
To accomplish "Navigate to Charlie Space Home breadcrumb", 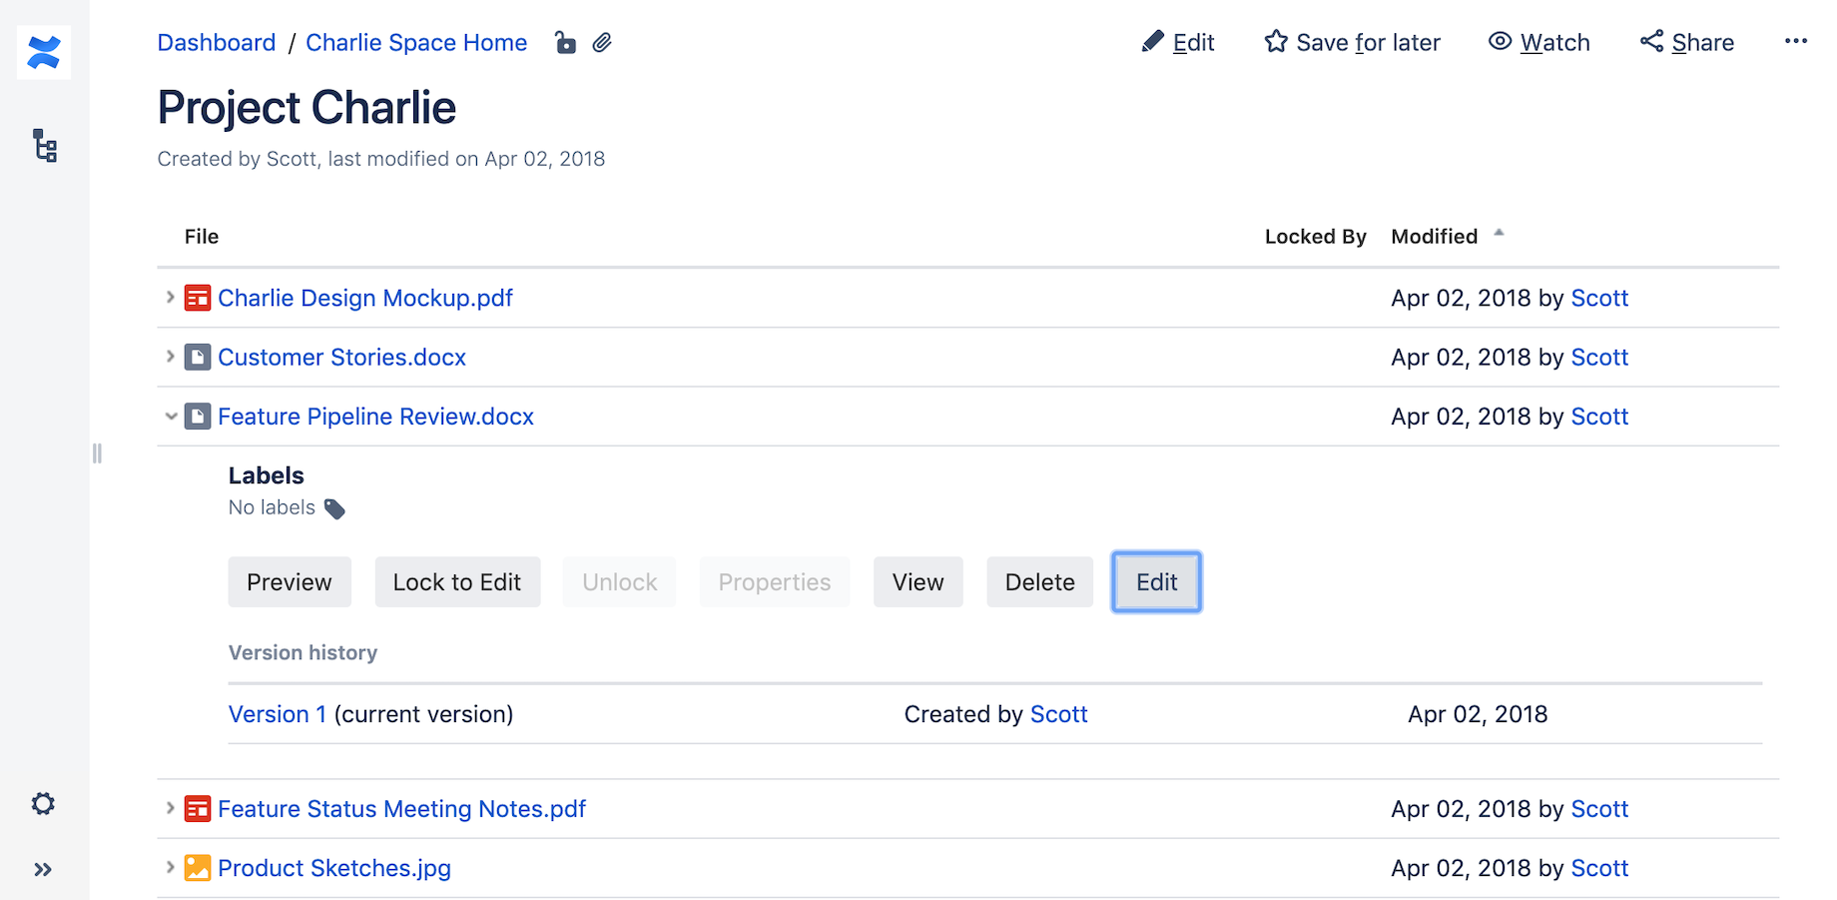I will (416, 42).
